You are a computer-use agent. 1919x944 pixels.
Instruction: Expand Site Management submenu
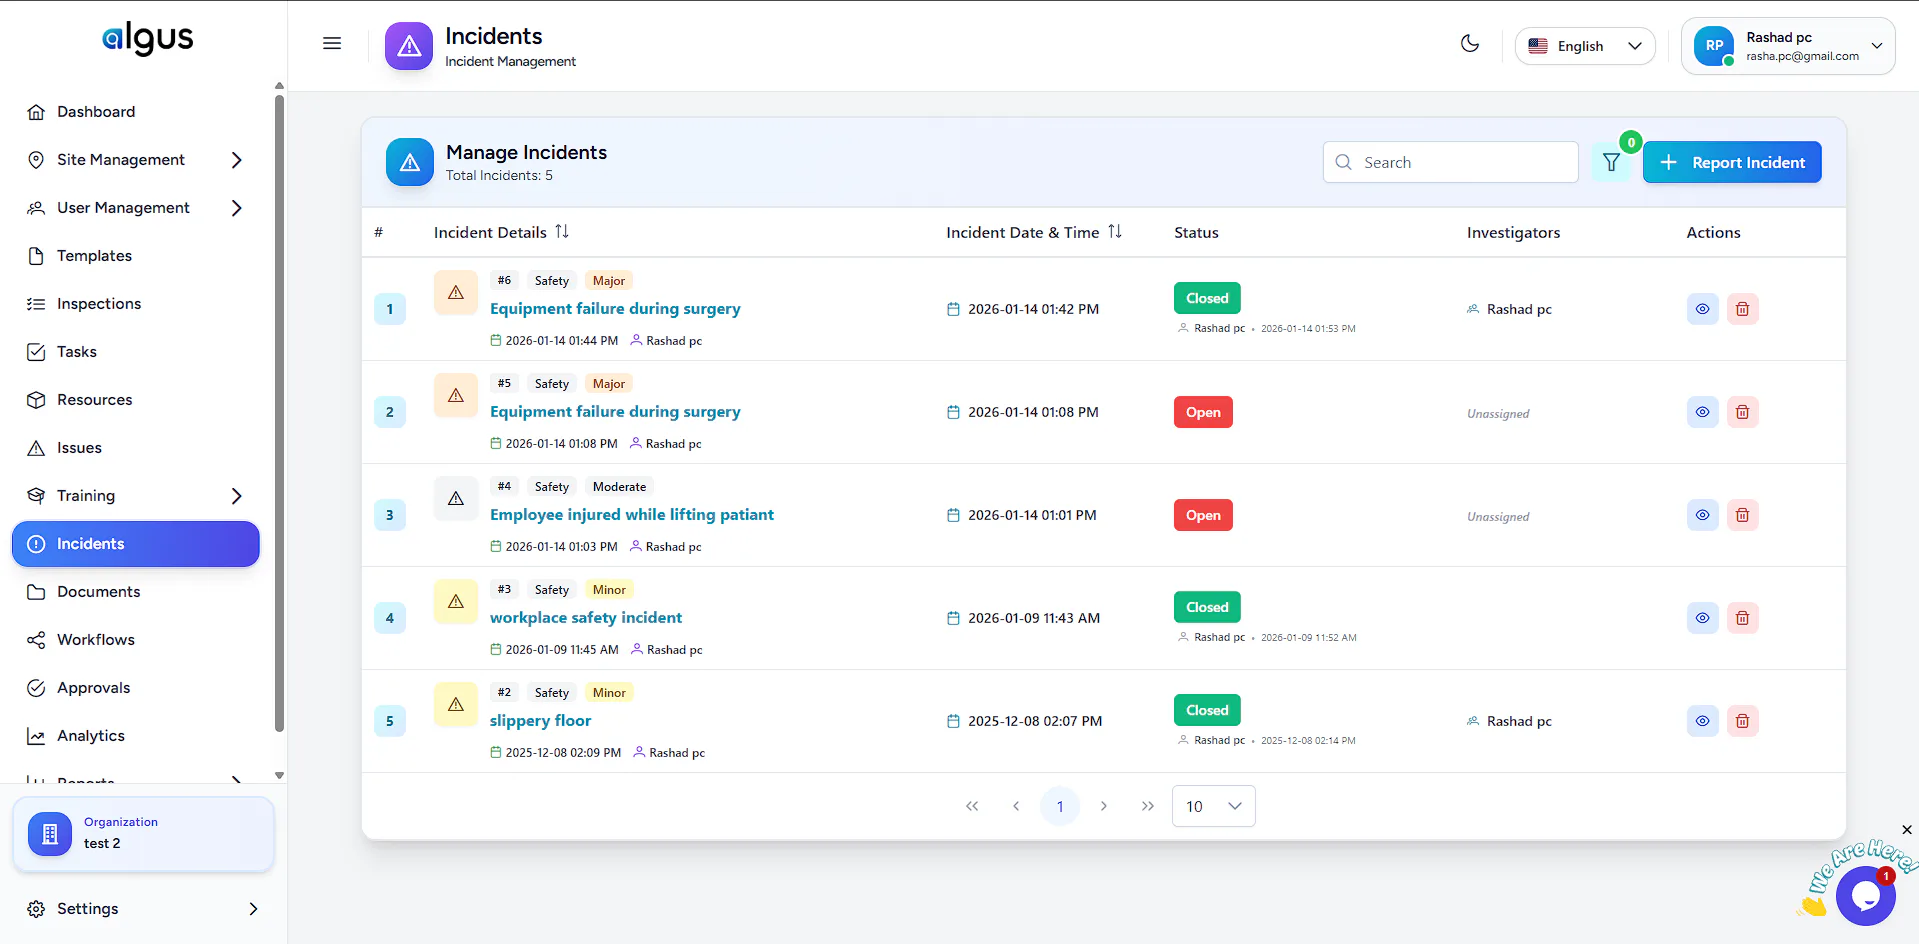(x=237, y=160)
